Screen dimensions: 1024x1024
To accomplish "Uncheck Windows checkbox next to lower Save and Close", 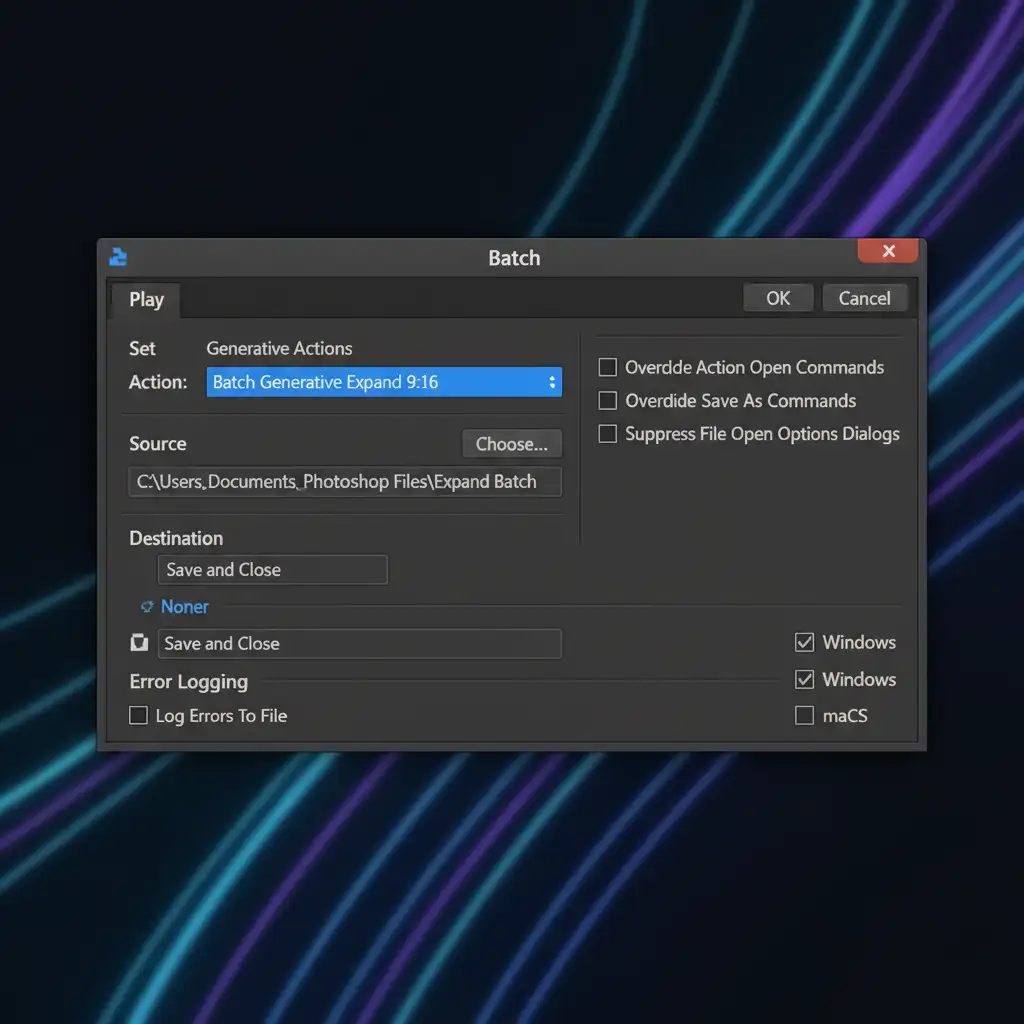I will coord(804,643).
